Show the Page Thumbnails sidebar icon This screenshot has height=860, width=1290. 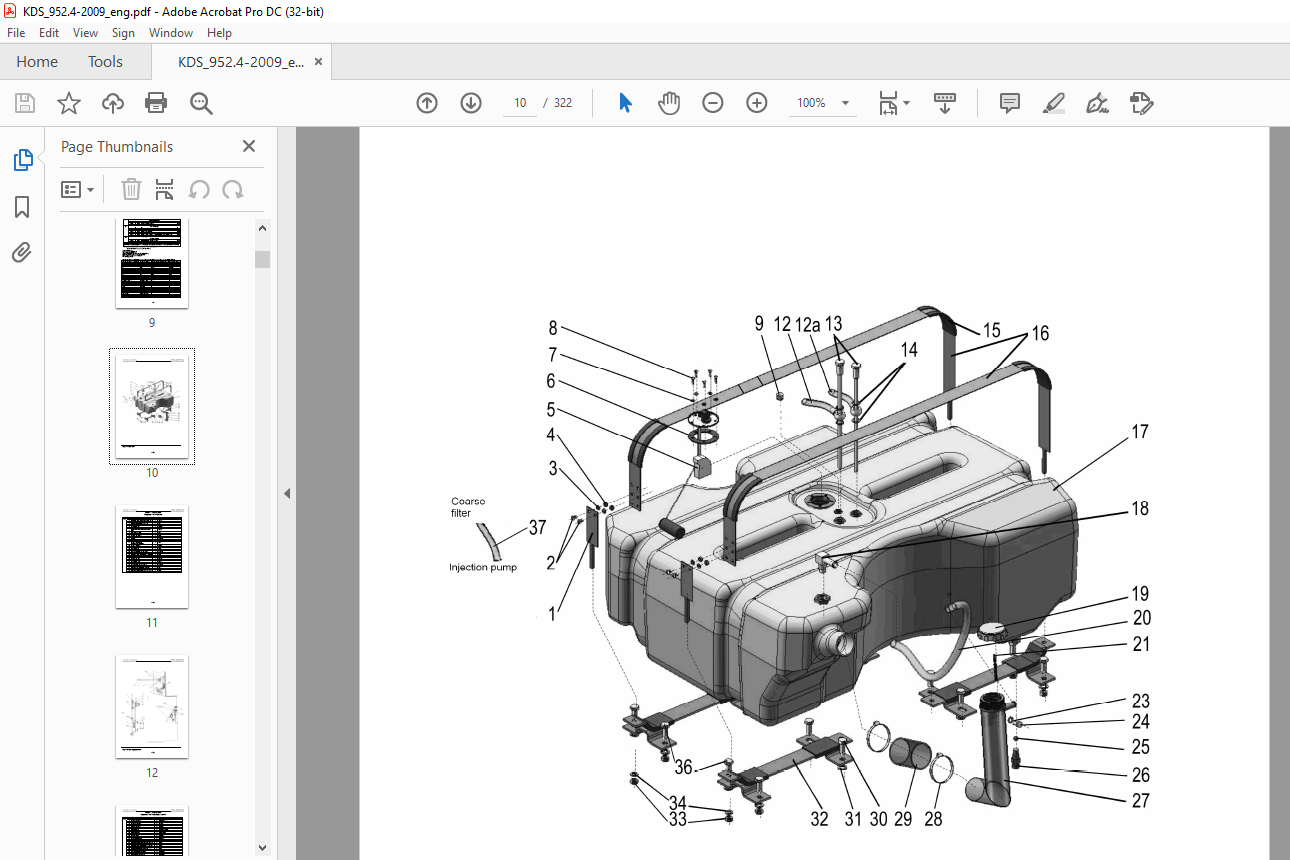[22, 159]
